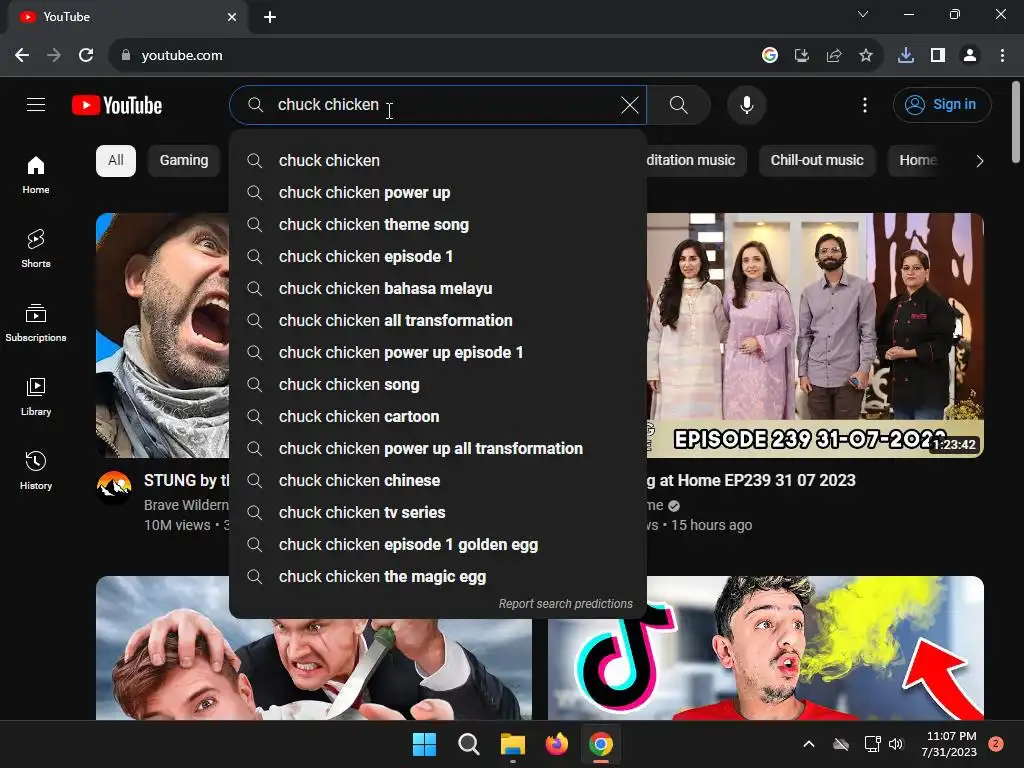Choose suggestion "chuck chicken song"
Viewport: 1024px width, 768px height.
tap(438, 385)
